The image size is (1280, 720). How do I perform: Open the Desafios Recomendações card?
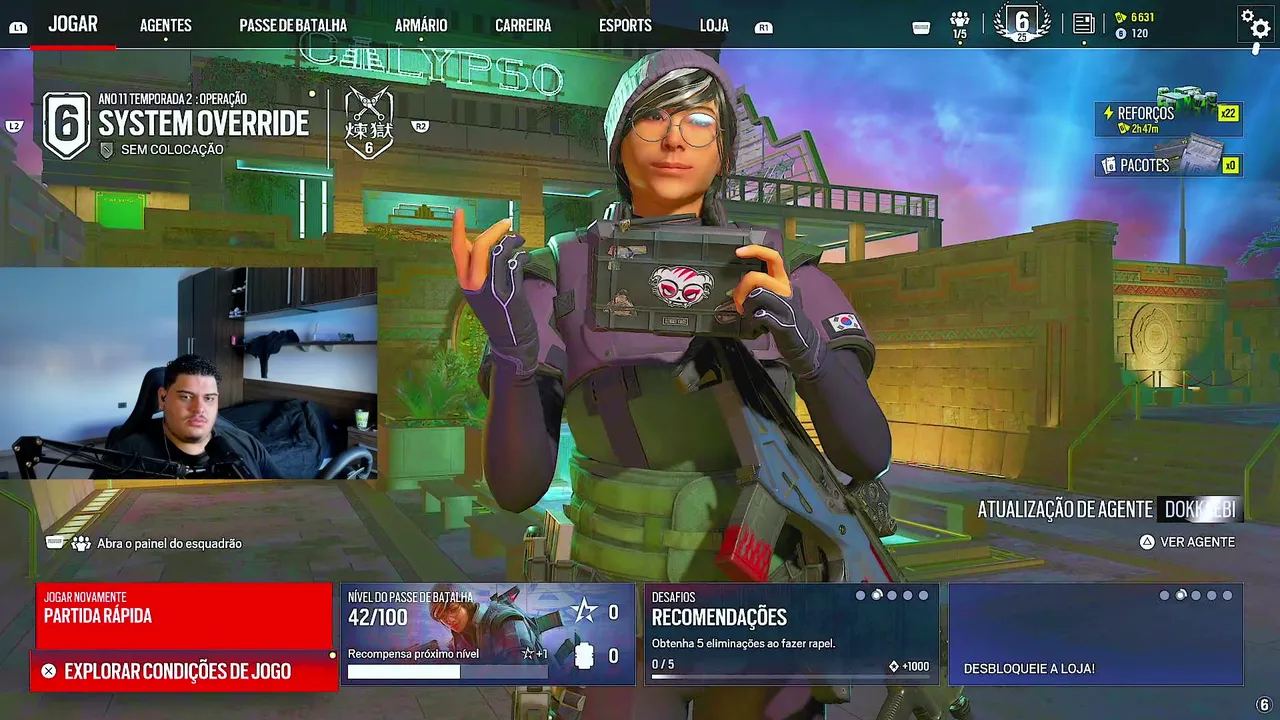click(792, 634)
